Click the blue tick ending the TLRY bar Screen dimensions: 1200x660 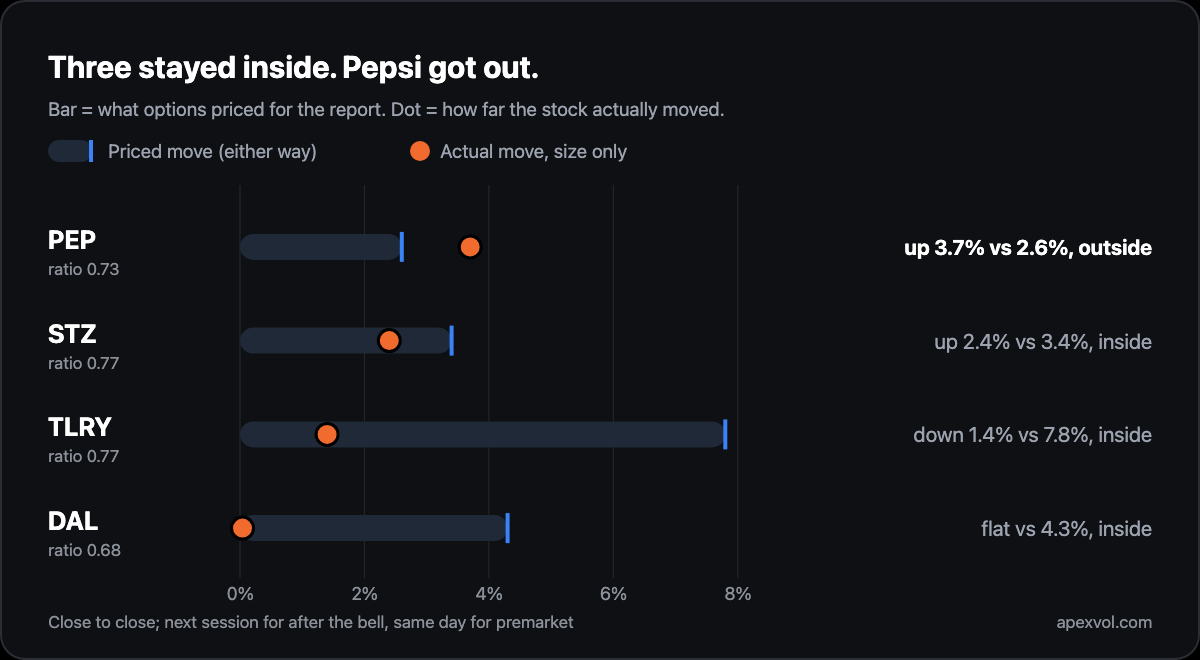[725, 434]
